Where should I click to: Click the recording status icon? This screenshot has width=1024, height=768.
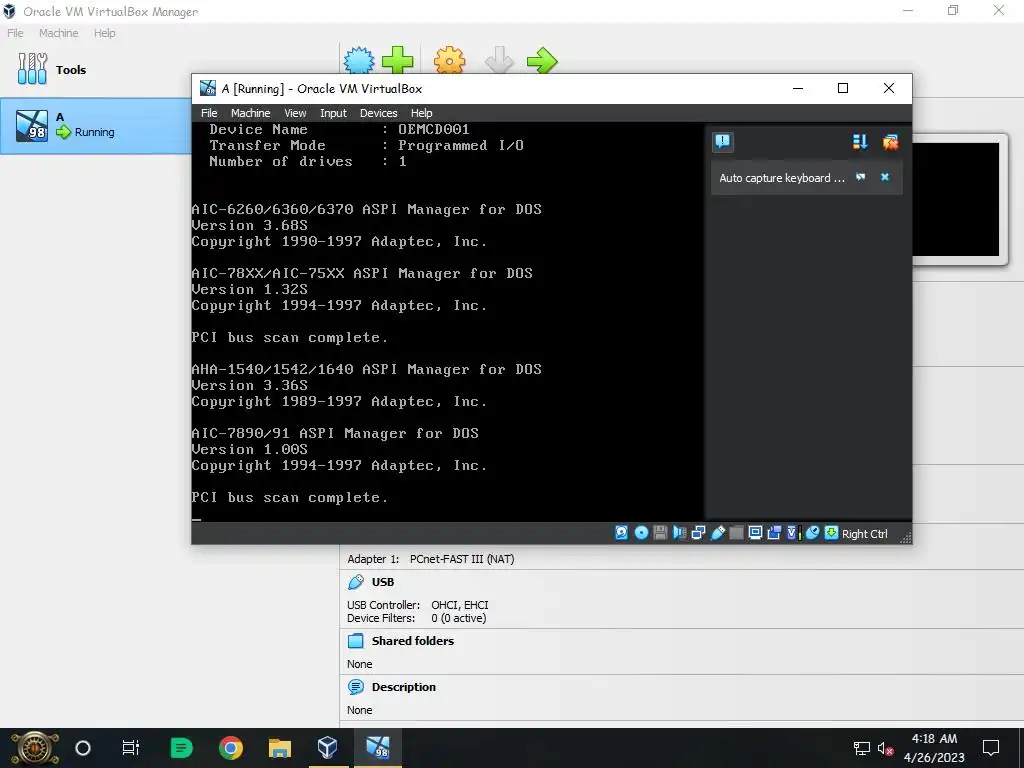pyautogui.click(x=774, y=533)
